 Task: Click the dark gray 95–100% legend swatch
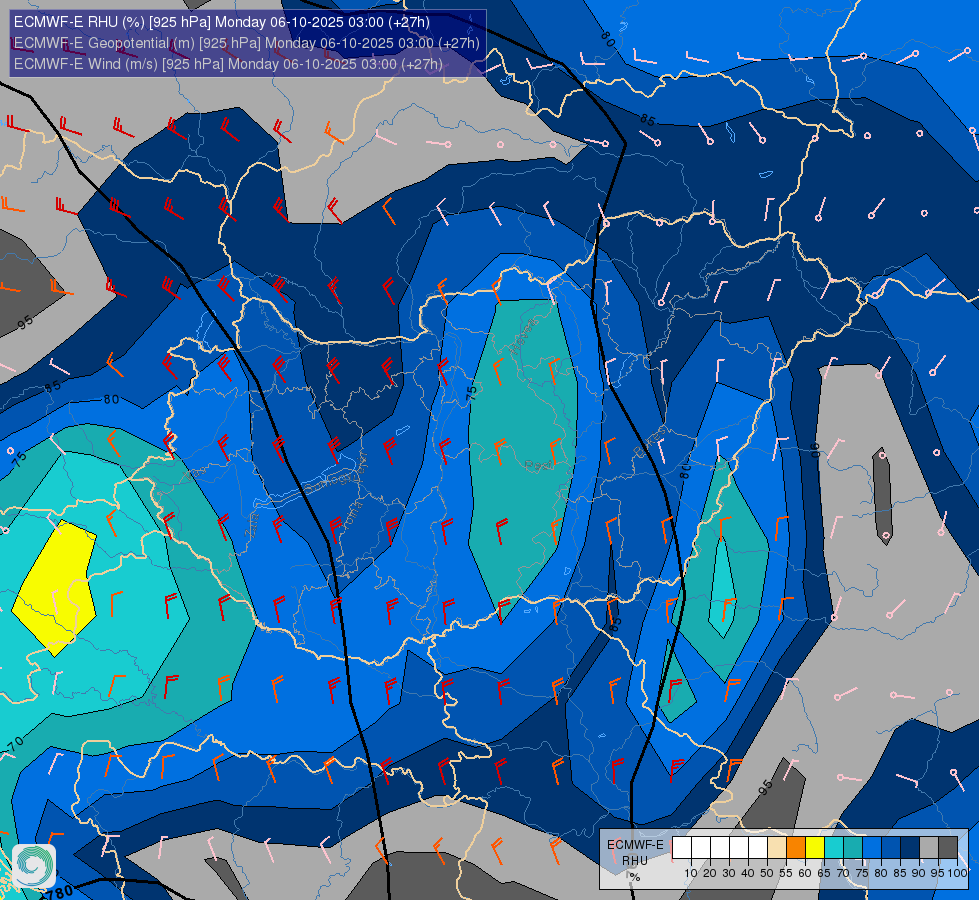tap(948, 848)
